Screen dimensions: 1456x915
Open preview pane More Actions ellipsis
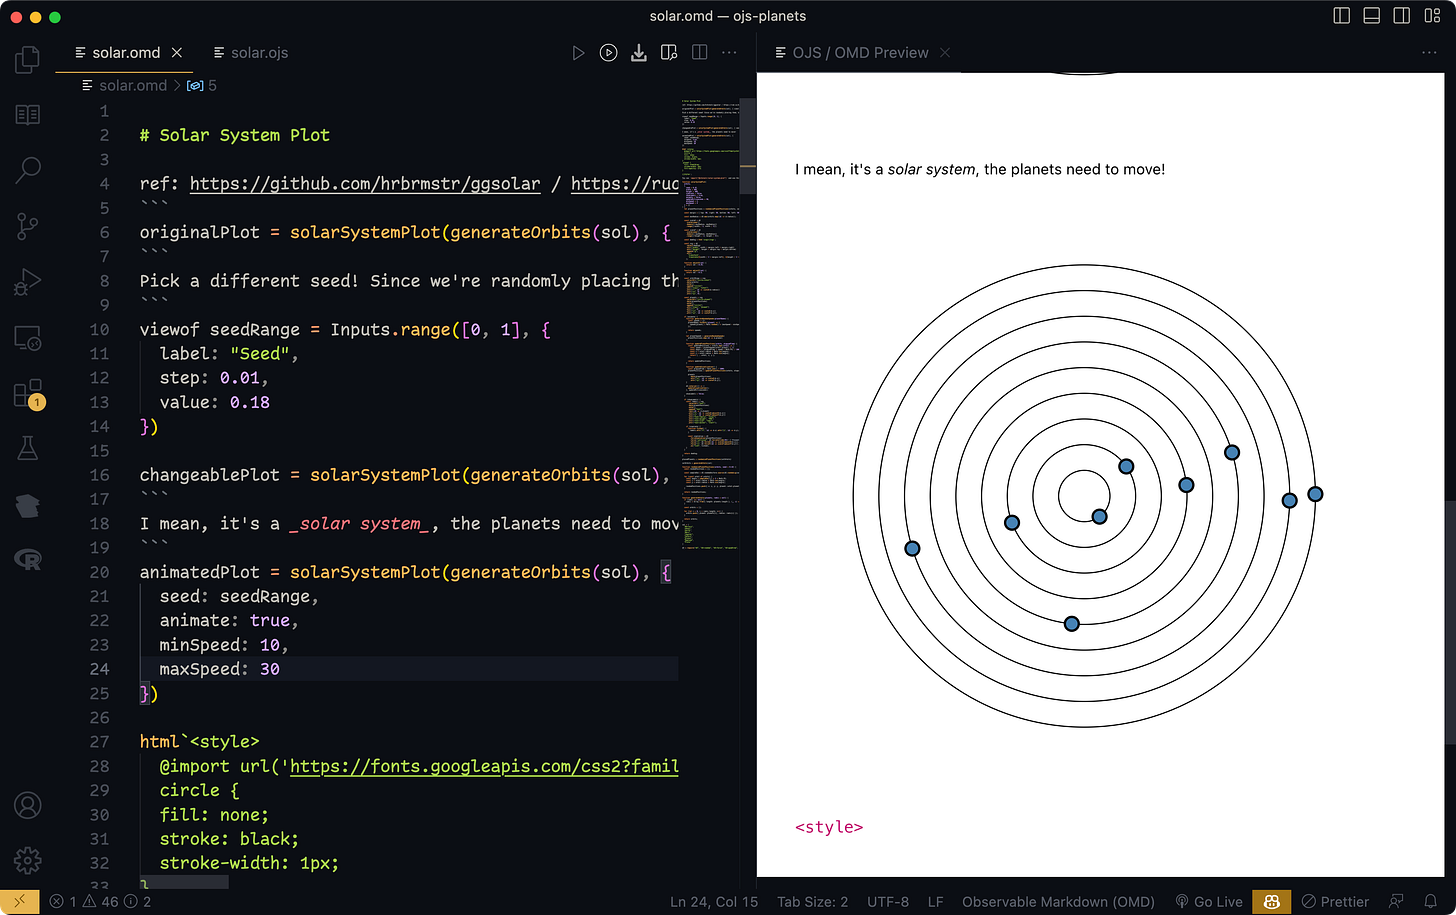(1430, 53)
